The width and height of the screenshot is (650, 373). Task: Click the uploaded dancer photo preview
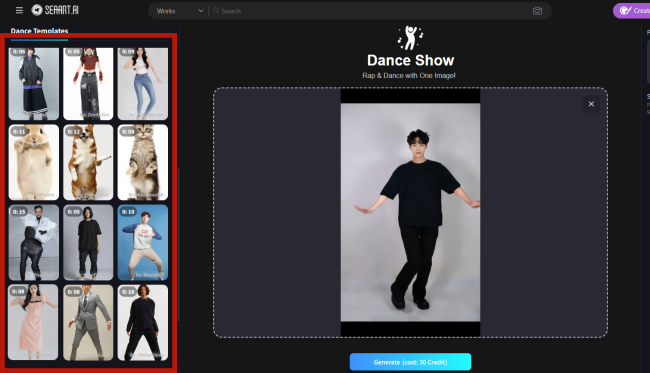click(410, 212)
